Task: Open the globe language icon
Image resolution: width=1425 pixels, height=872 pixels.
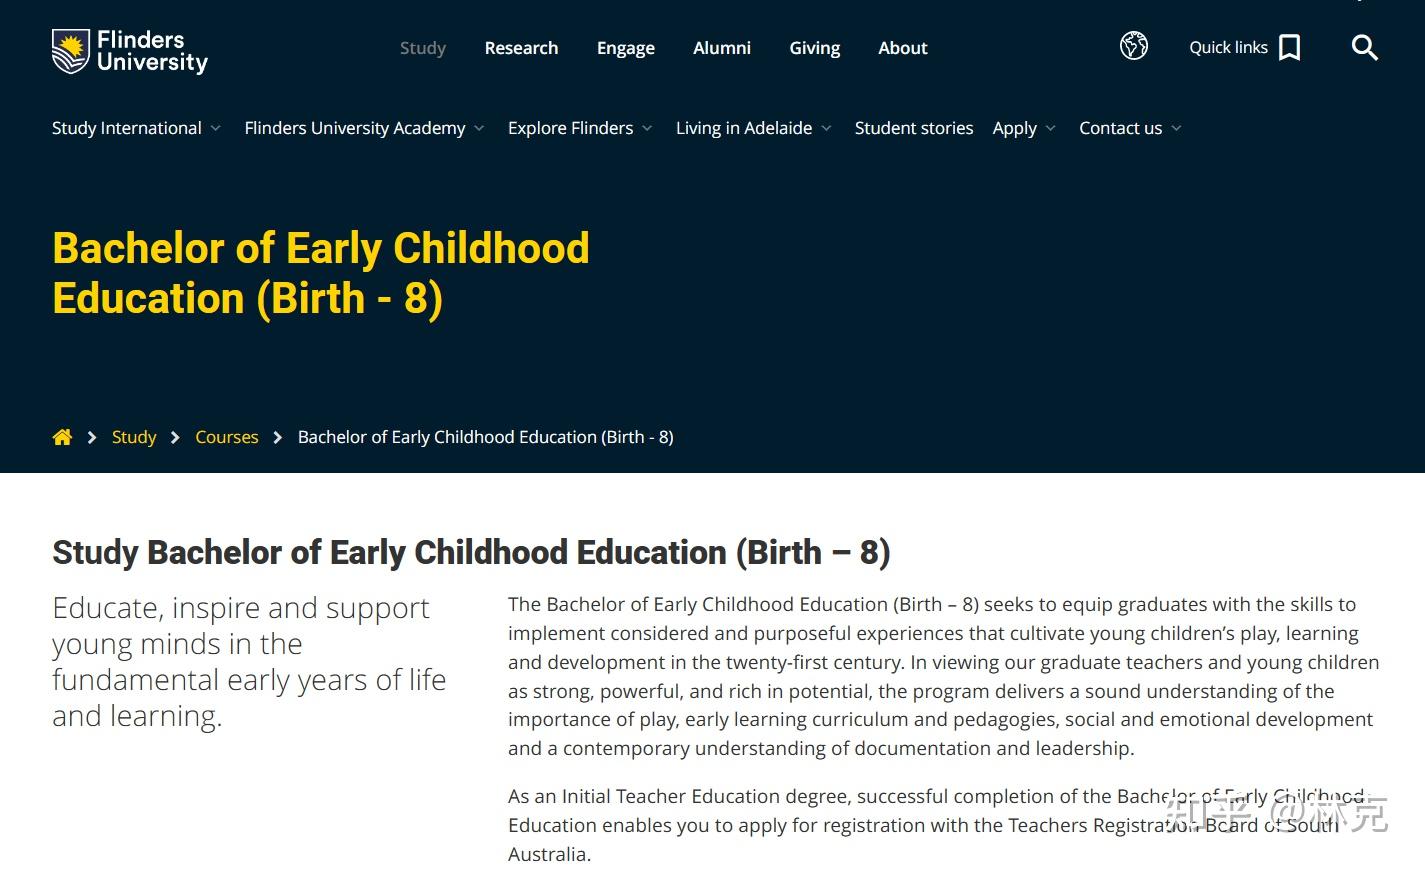Action: [x=1133, y=46]
